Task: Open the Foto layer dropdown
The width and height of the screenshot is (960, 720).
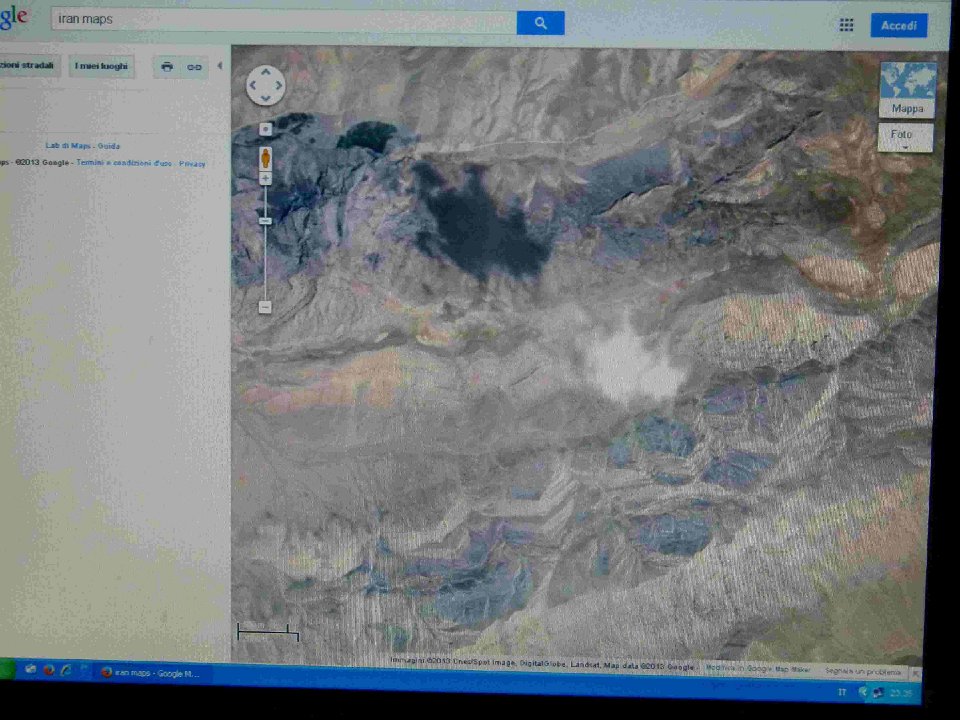Action: (906, 138)
